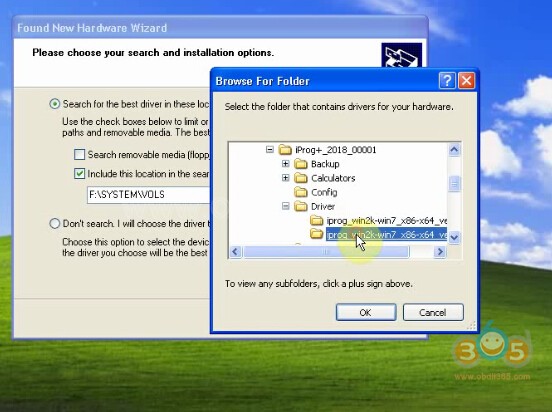Select the Driver folder label

tap(323, 206)
